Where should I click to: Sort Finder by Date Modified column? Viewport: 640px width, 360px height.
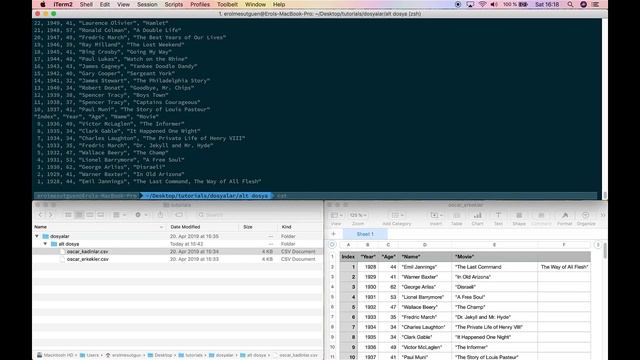203,227
